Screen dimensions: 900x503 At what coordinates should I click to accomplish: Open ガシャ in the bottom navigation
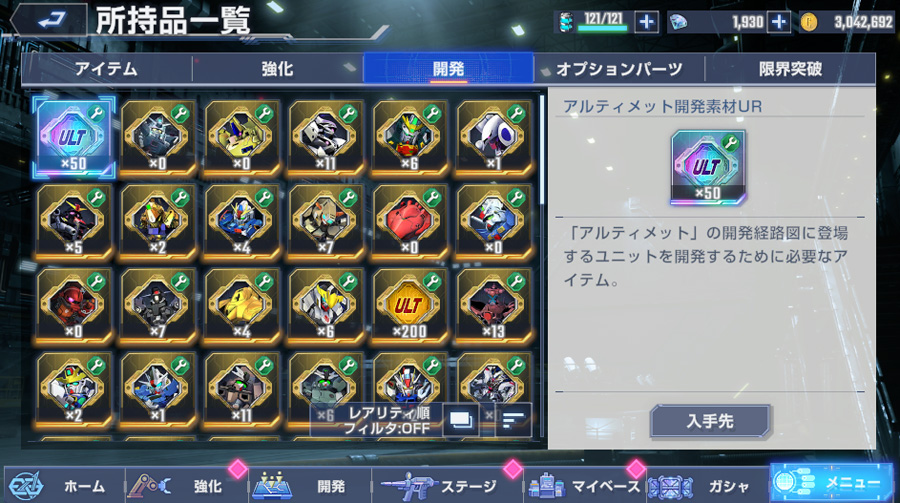pyautogui.click(x=708, y=486)
